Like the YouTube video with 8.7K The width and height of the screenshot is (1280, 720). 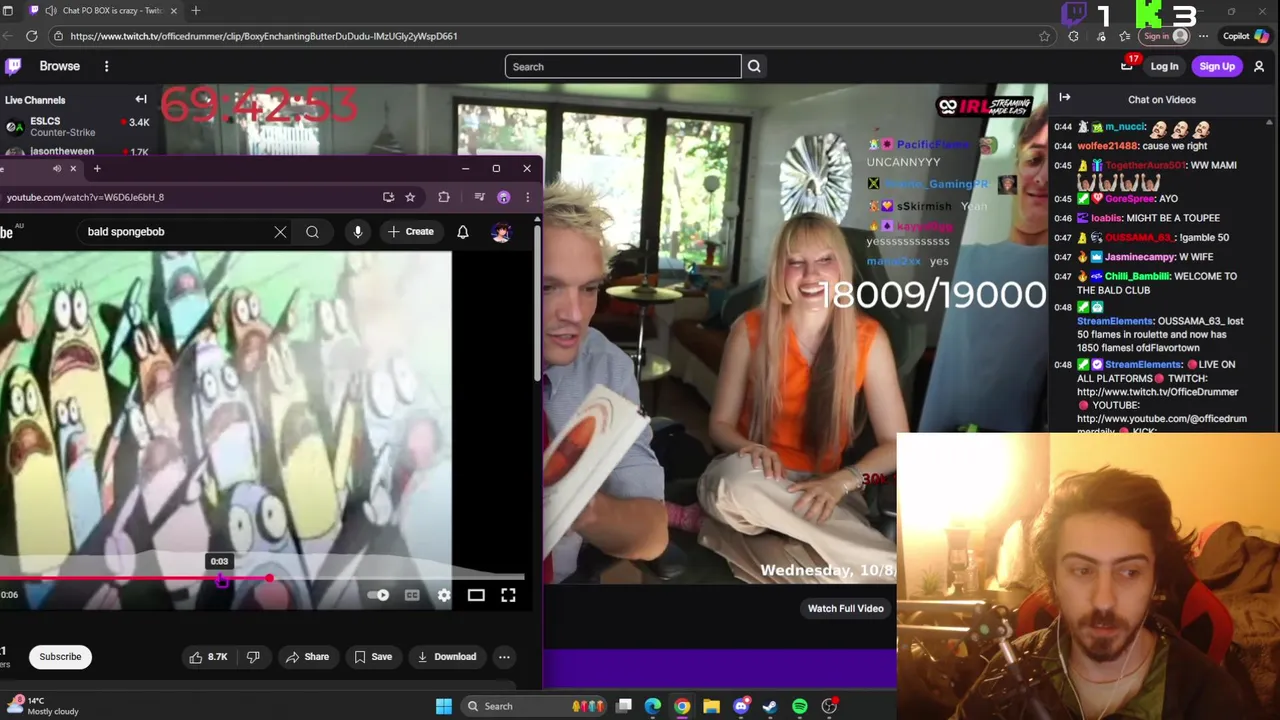(208, 657)
